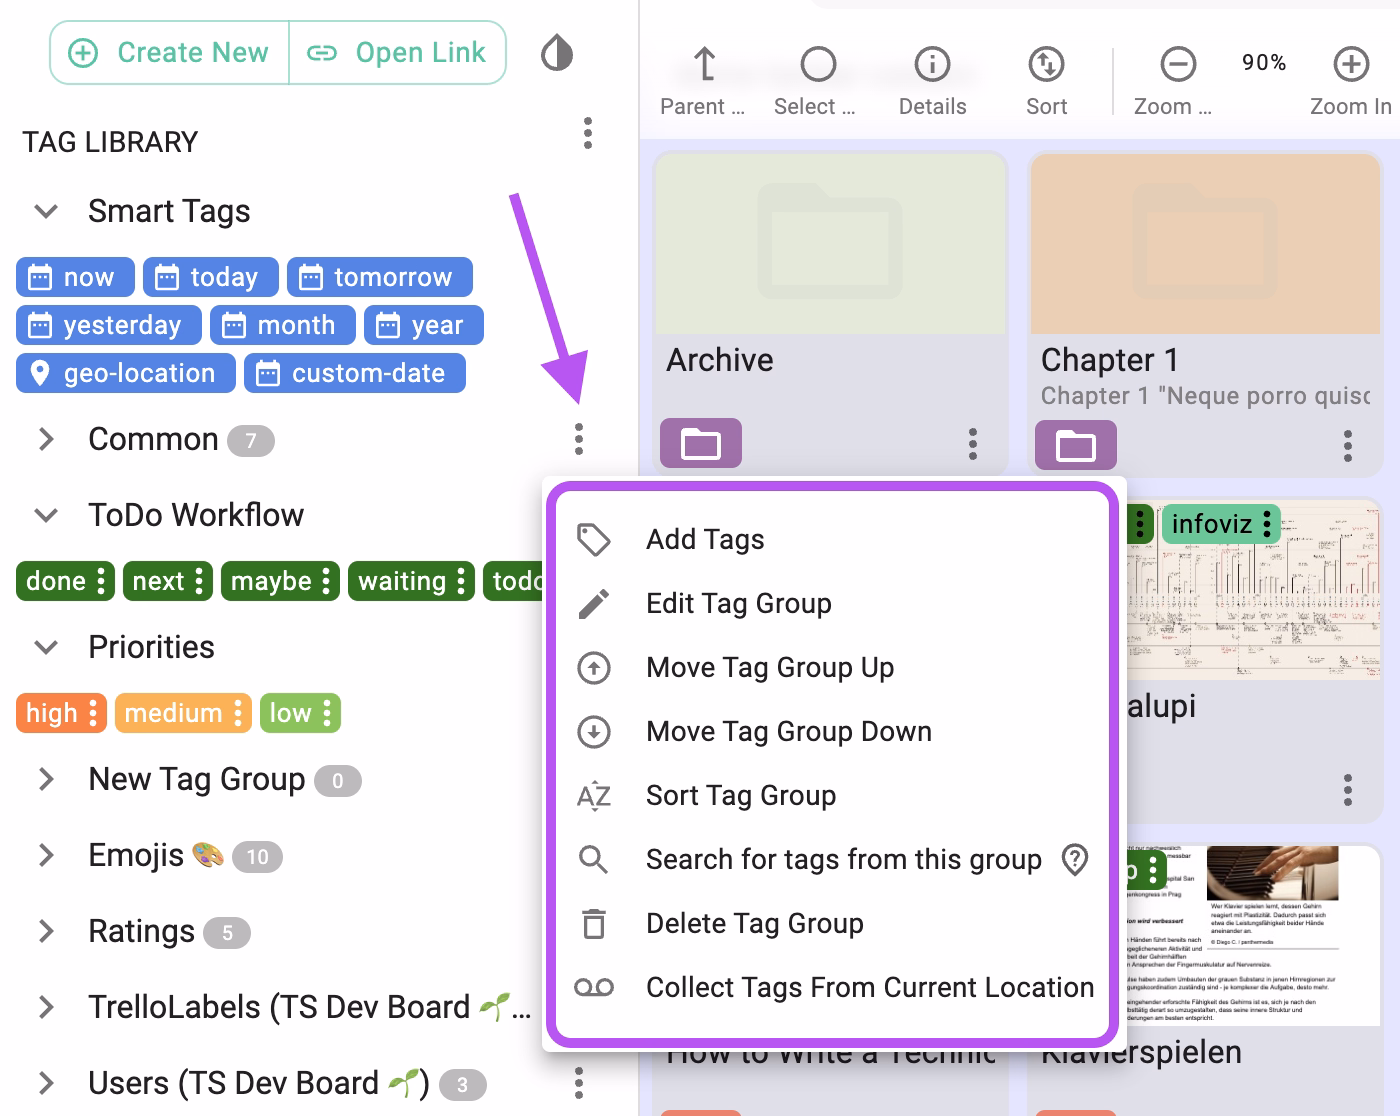
Task: Expand the Ratings tag group
Action: point(46,931)
